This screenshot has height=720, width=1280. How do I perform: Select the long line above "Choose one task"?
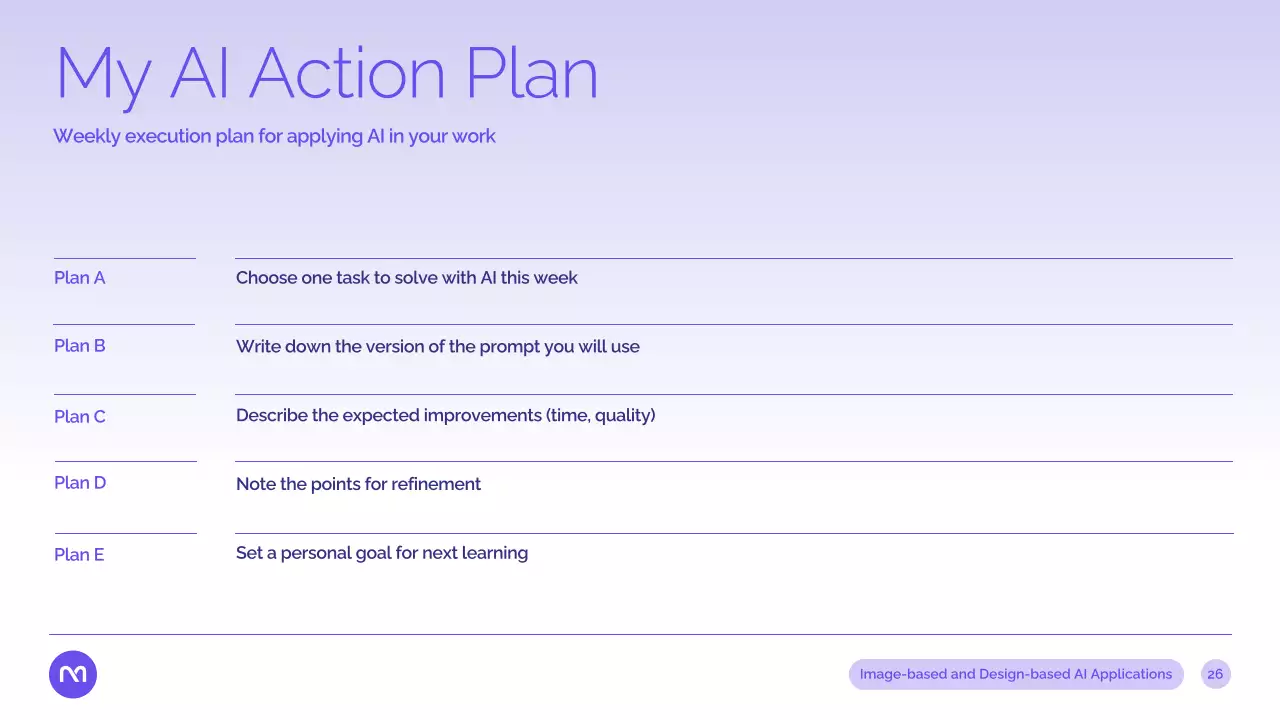click(733, 258)
